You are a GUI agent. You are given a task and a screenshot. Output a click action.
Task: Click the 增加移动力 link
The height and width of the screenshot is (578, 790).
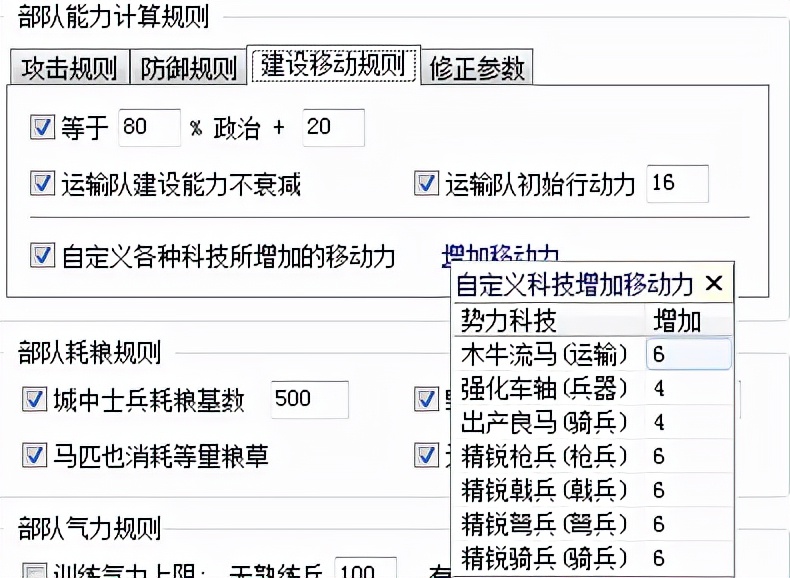coord(500,253)
